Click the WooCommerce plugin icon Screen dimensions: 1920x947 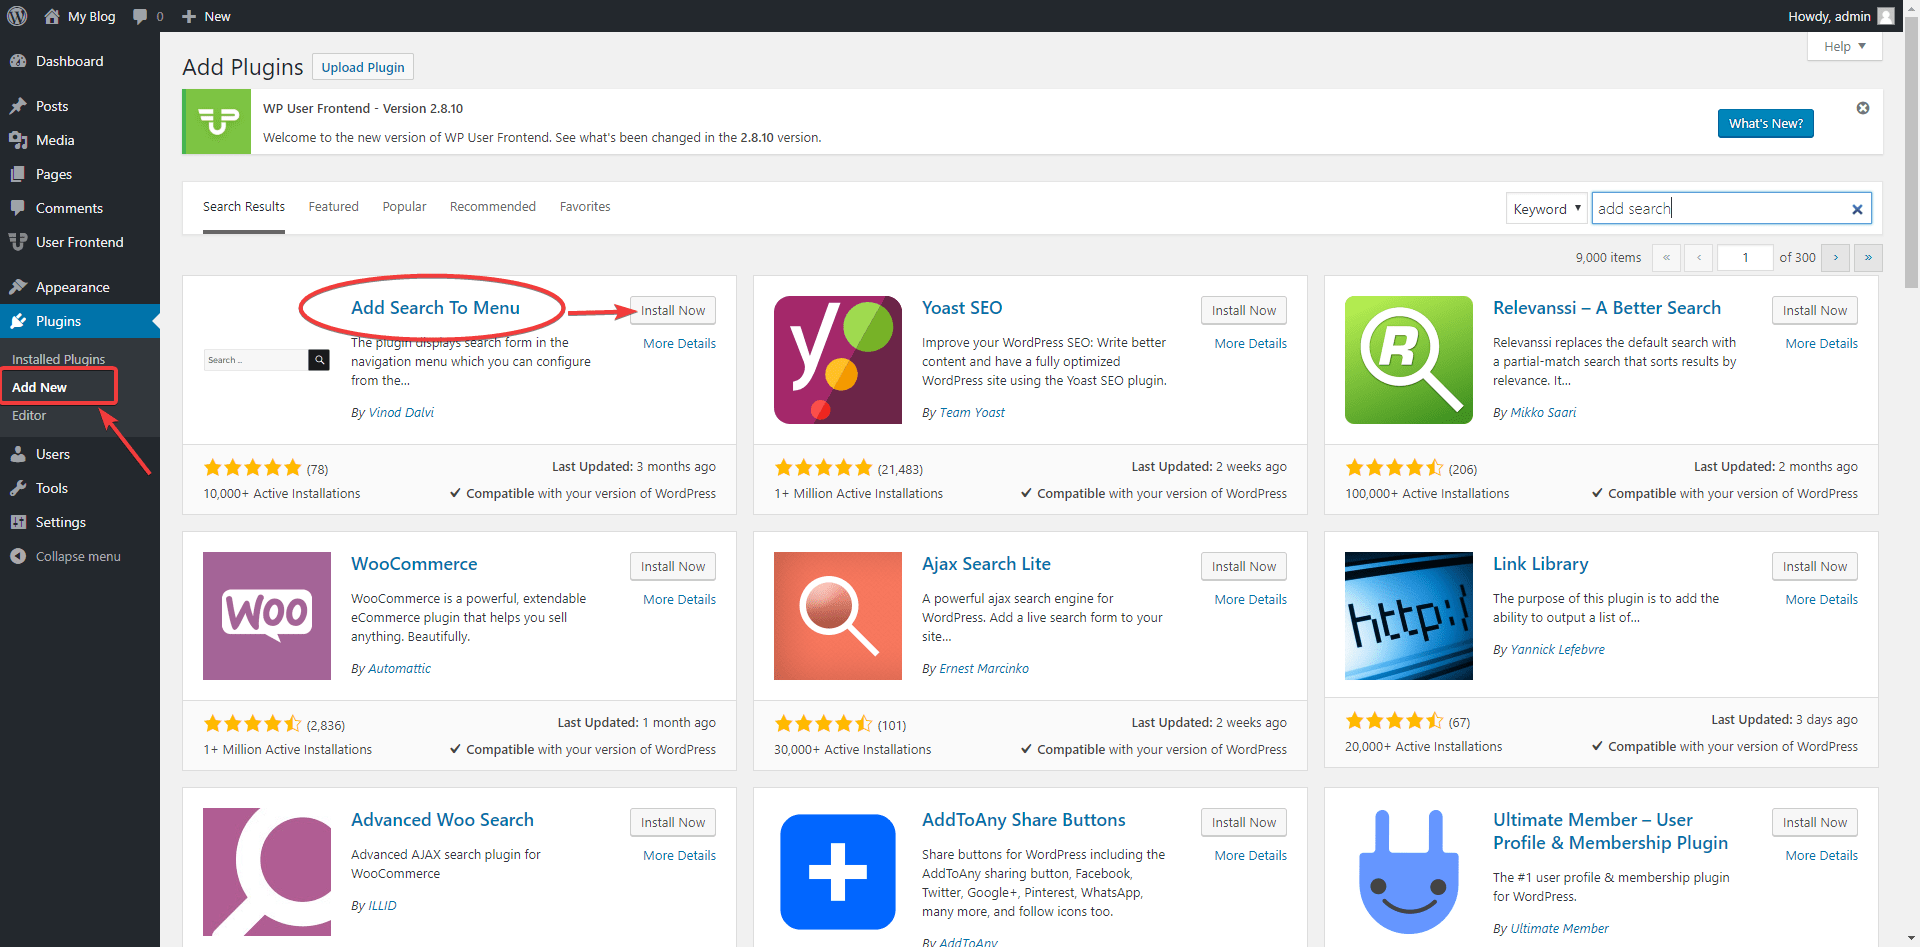click(267, 616)
